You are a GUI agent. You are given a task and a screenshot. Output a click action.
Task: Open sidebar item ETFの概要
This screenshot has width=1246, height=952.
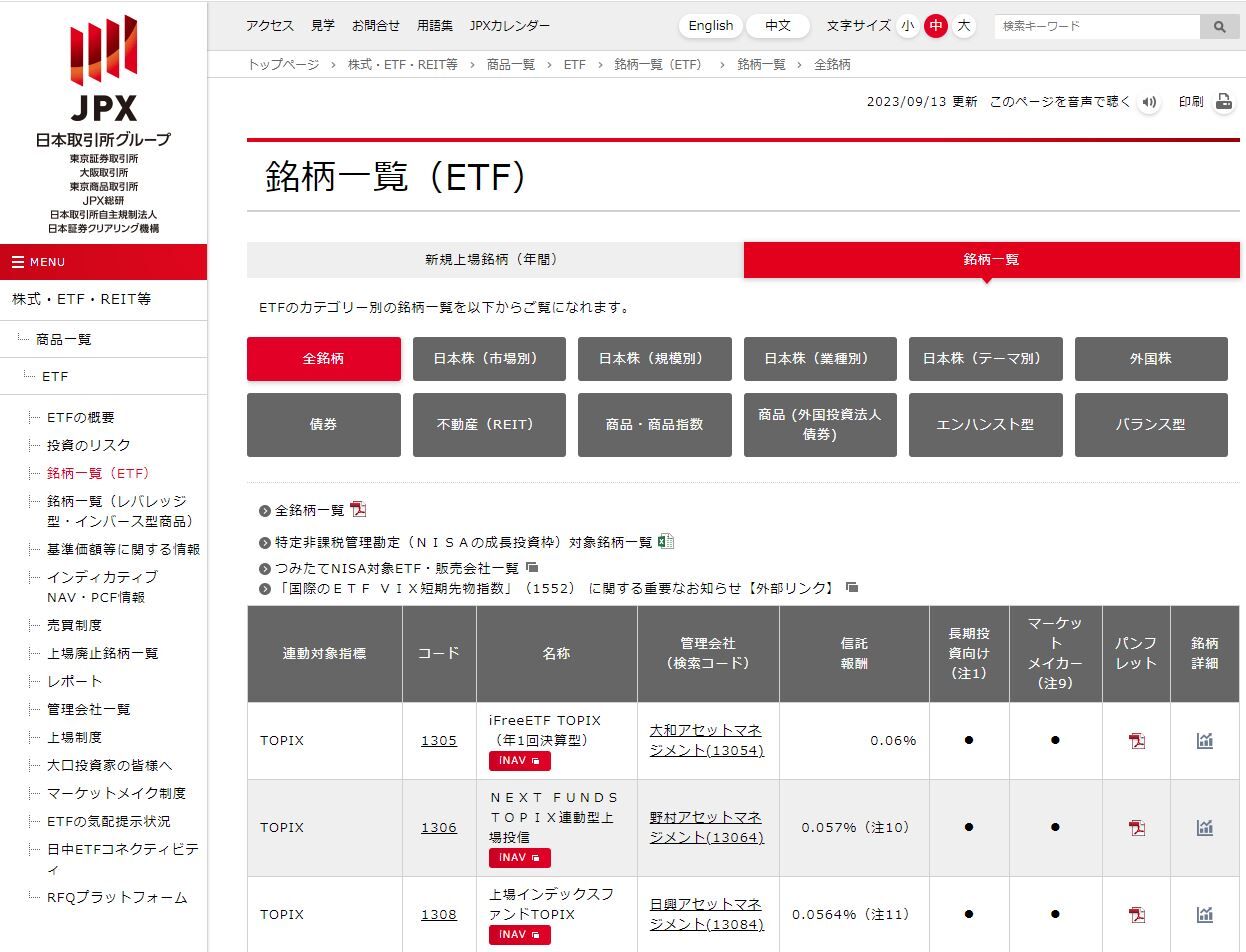click(x=81, y=418)
